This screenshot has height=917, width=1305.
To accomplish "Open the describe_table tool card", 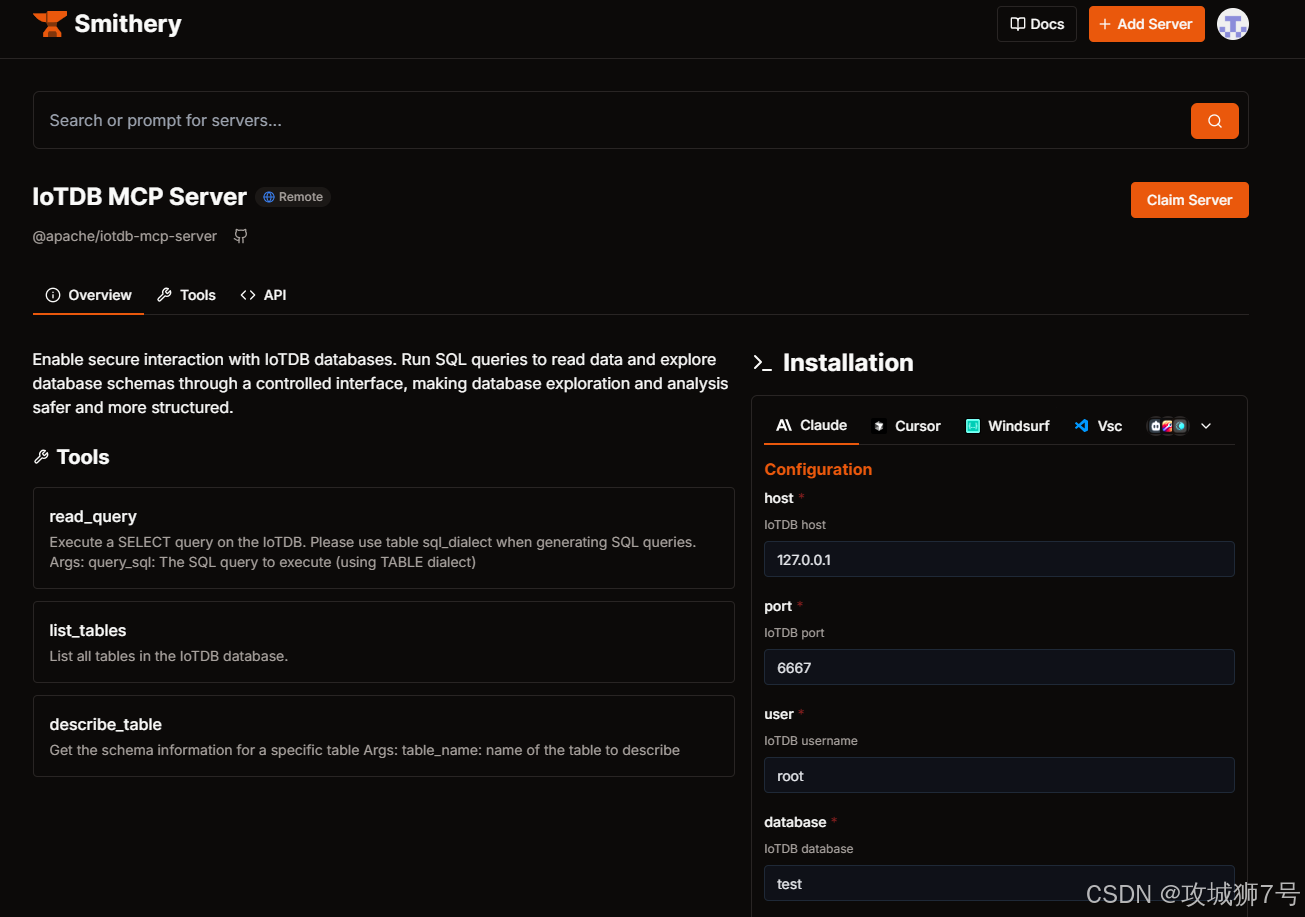I will (x=384, y=736).
